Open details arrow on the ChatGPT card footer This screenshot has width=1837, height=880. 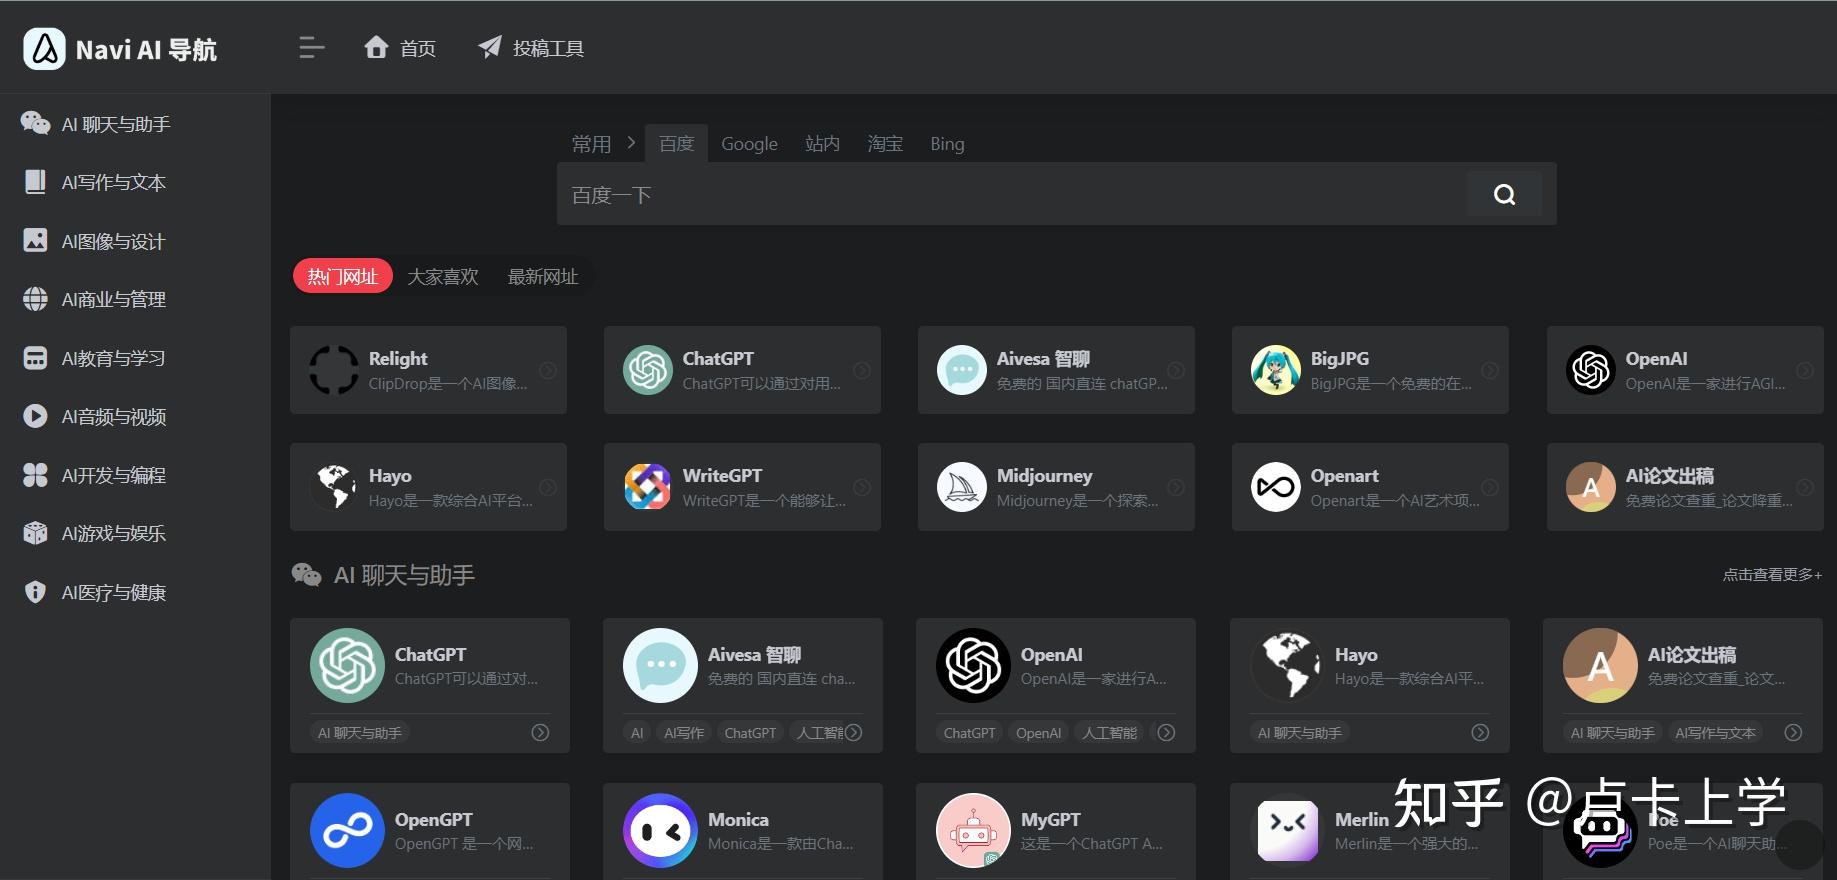tap(540, 733)
